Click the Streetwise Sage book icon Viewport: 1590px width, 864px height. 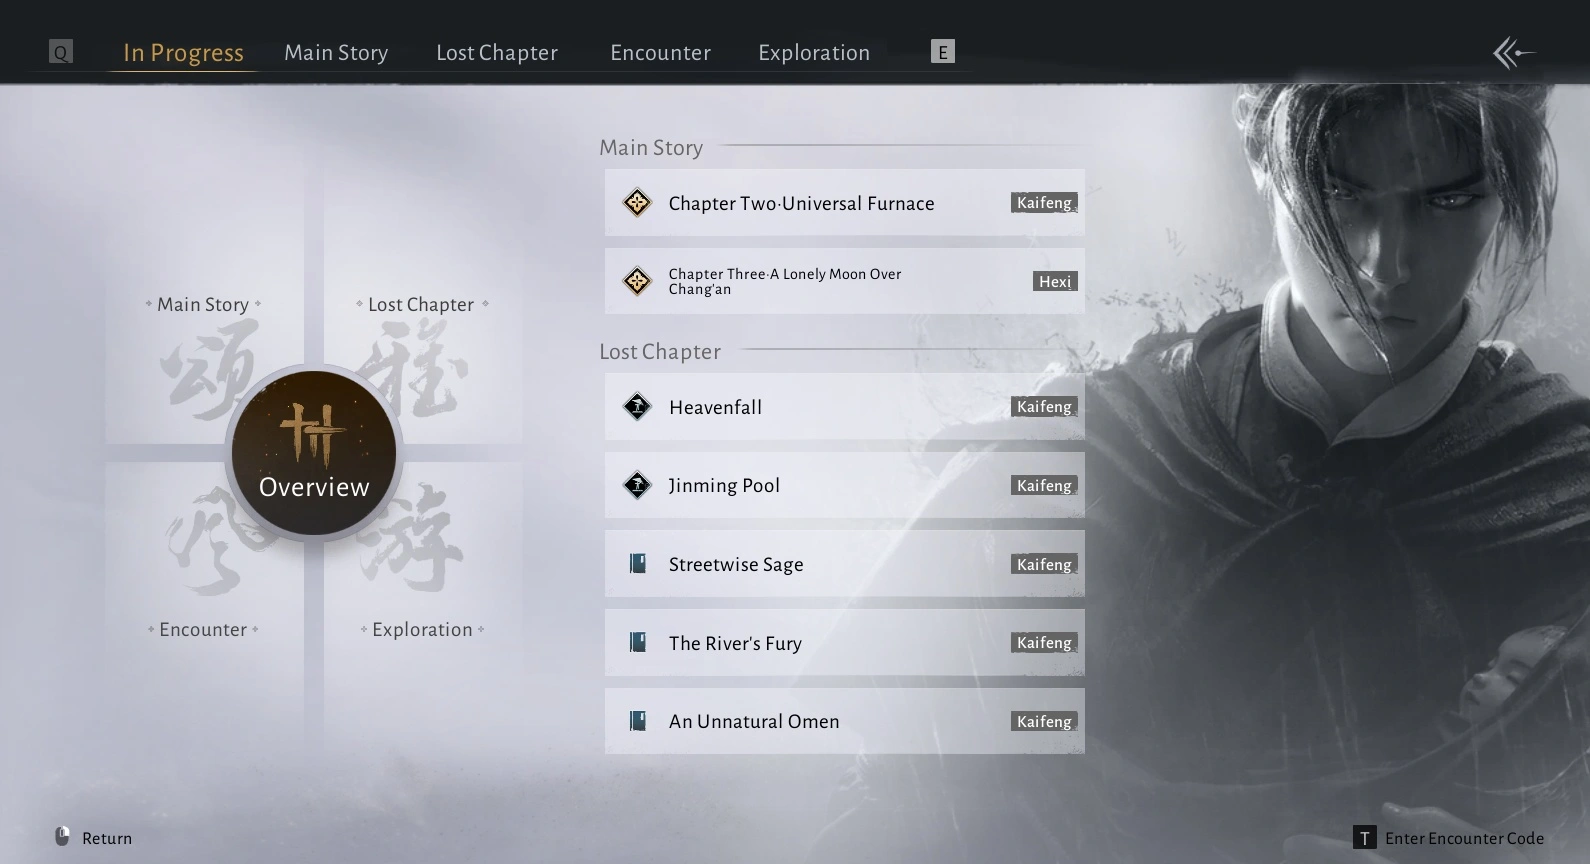(x=637, y=564)
